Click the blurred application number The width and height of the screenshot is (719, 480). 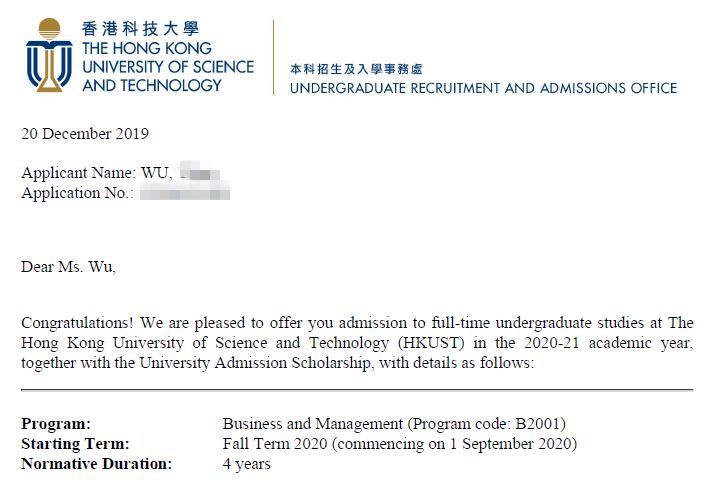(184, 193)
